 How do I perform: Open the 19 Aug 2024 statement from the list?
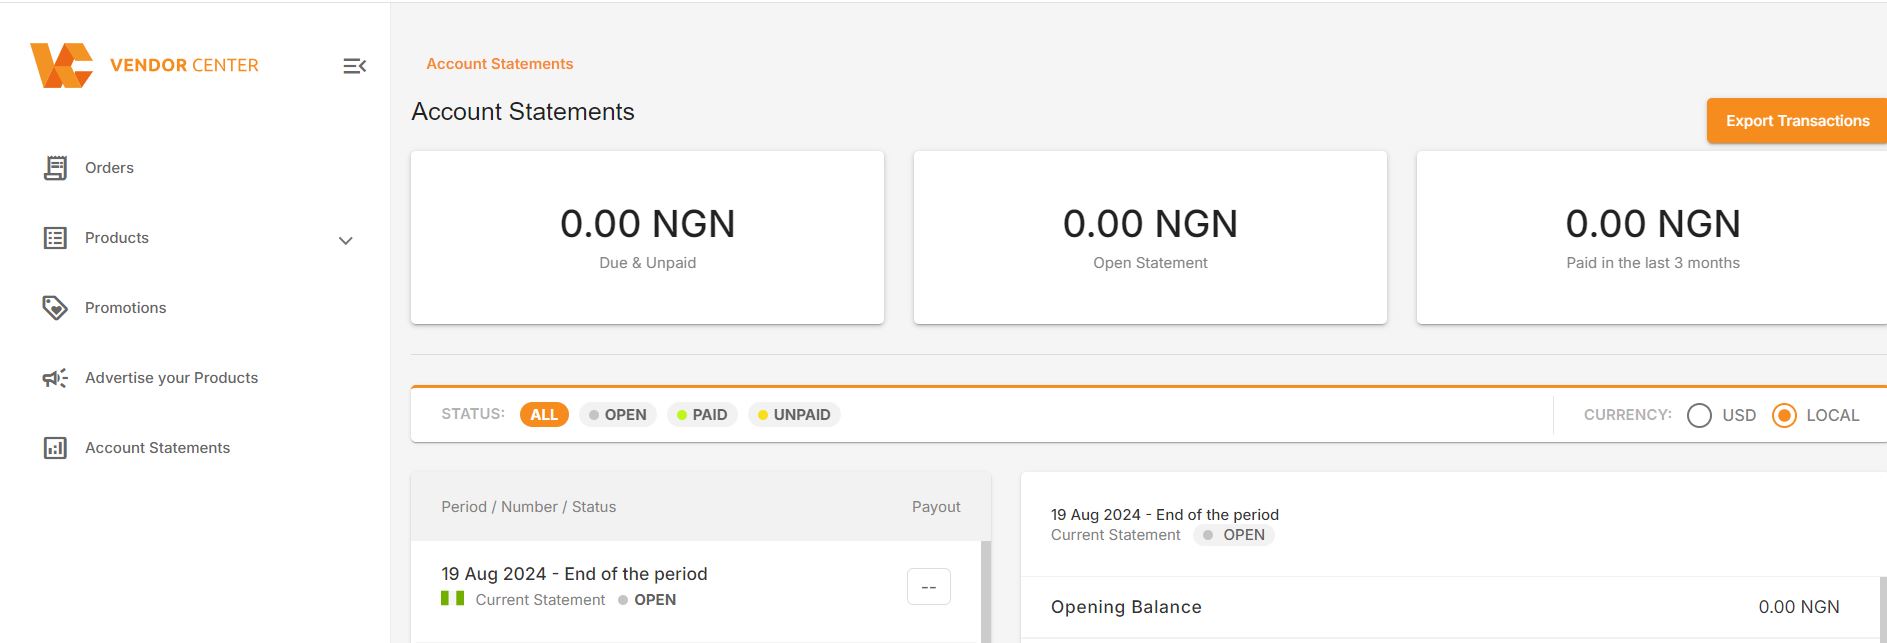574,573
